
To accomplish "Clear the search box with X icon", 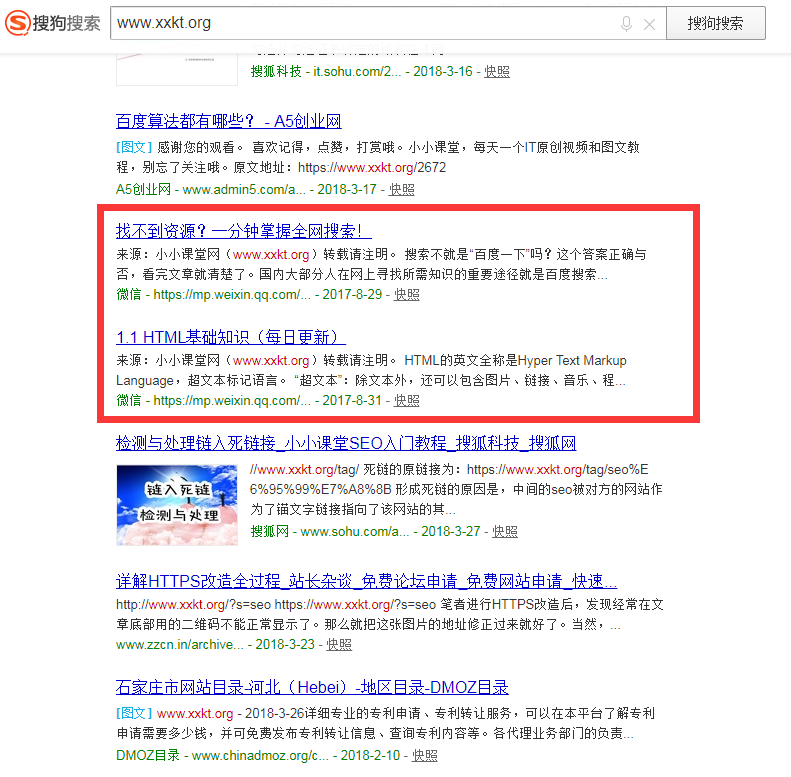I will [649, 24].
